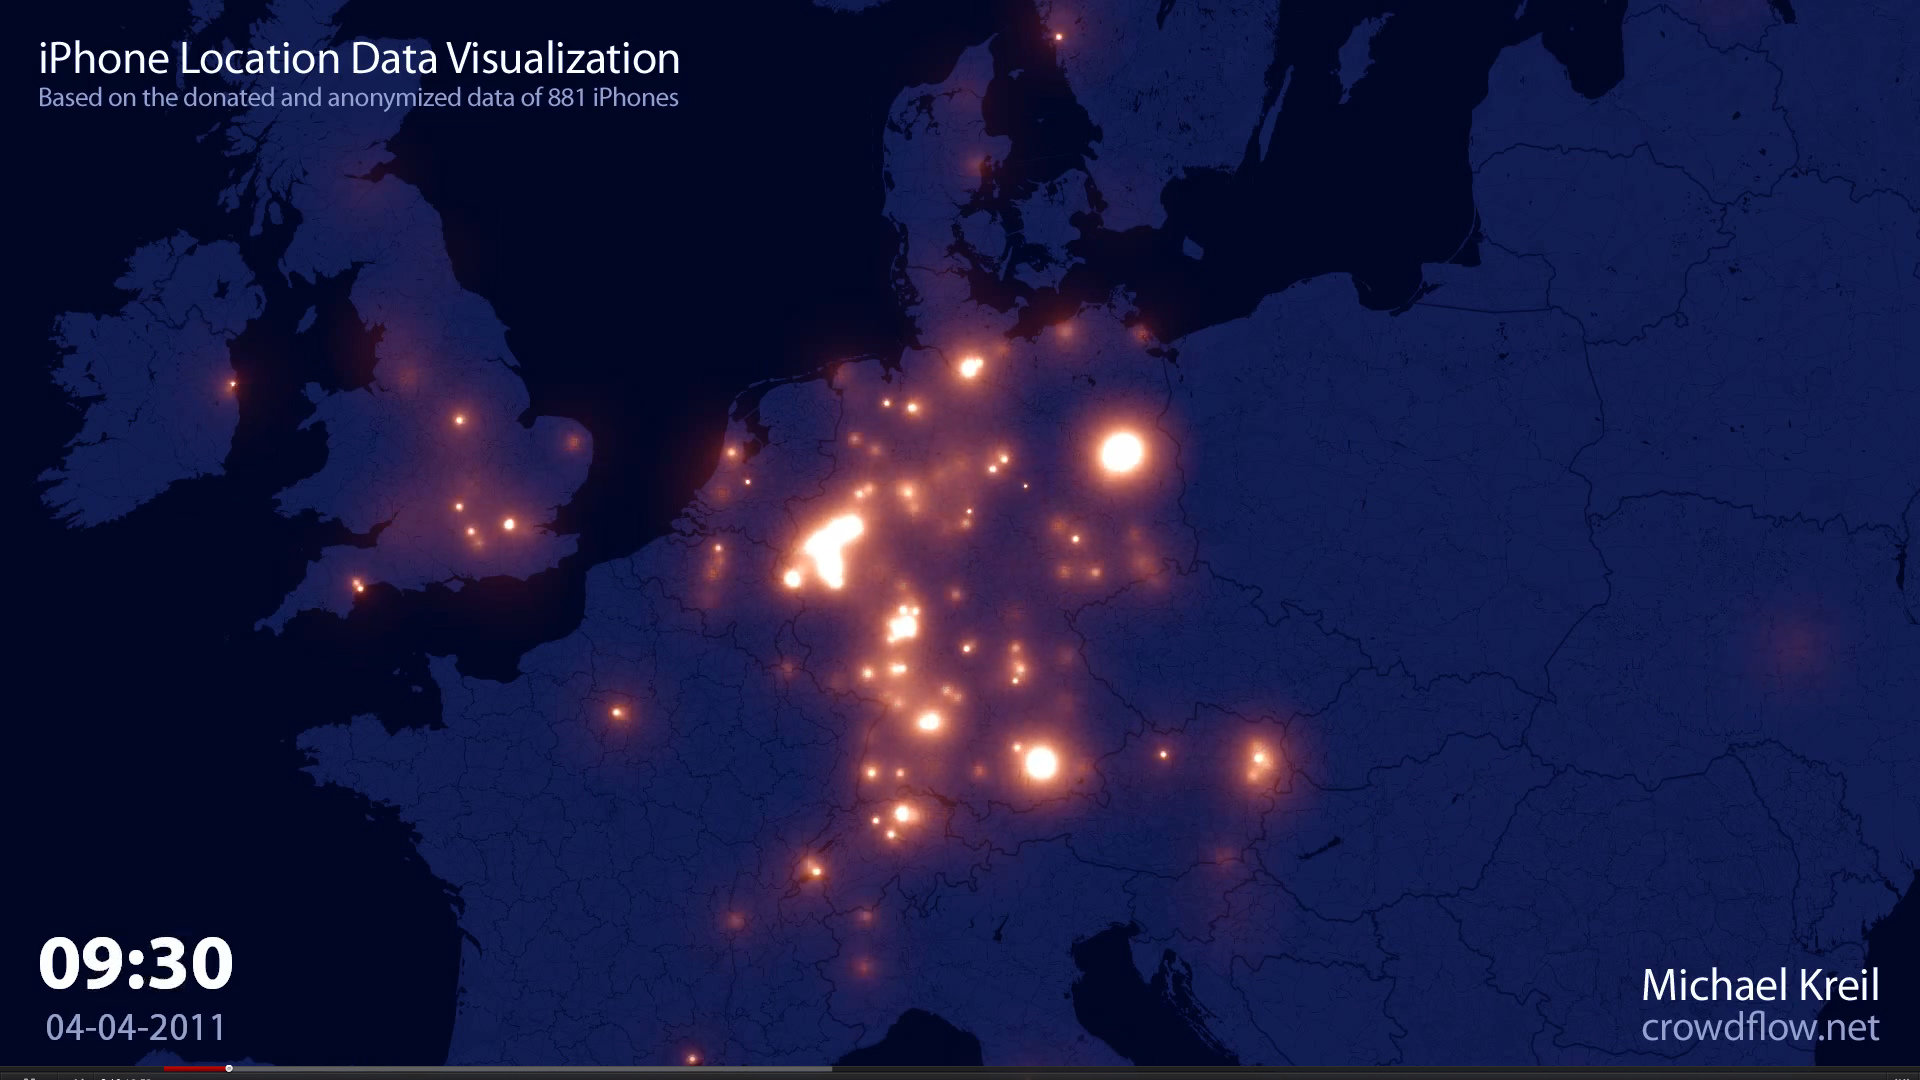
Task: Click the bright dot in southeast England
Action: coord(509,524)
